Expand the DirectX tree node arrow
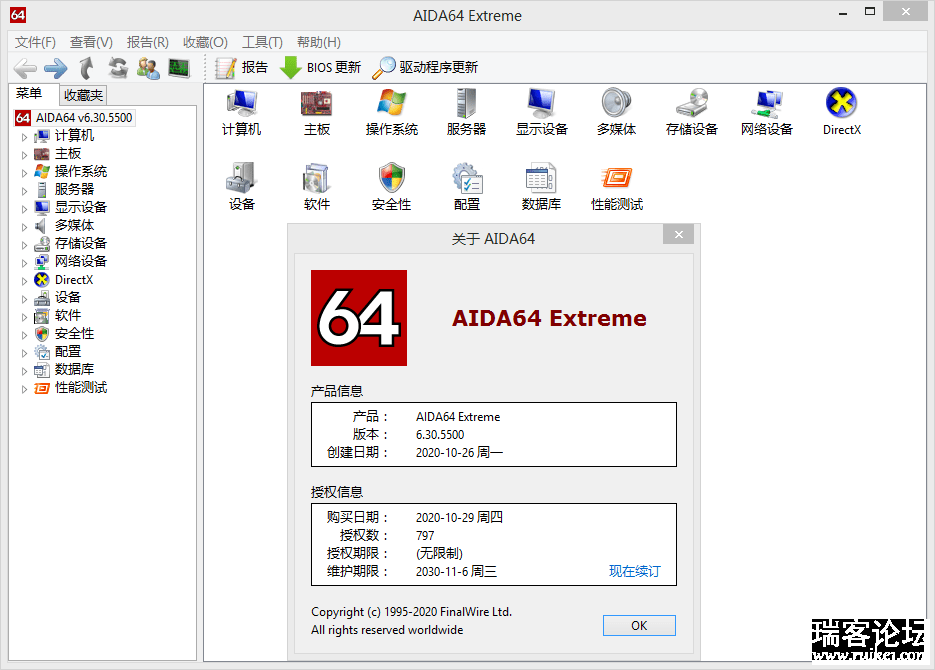 pyautogui.click(x=24, y=281)
